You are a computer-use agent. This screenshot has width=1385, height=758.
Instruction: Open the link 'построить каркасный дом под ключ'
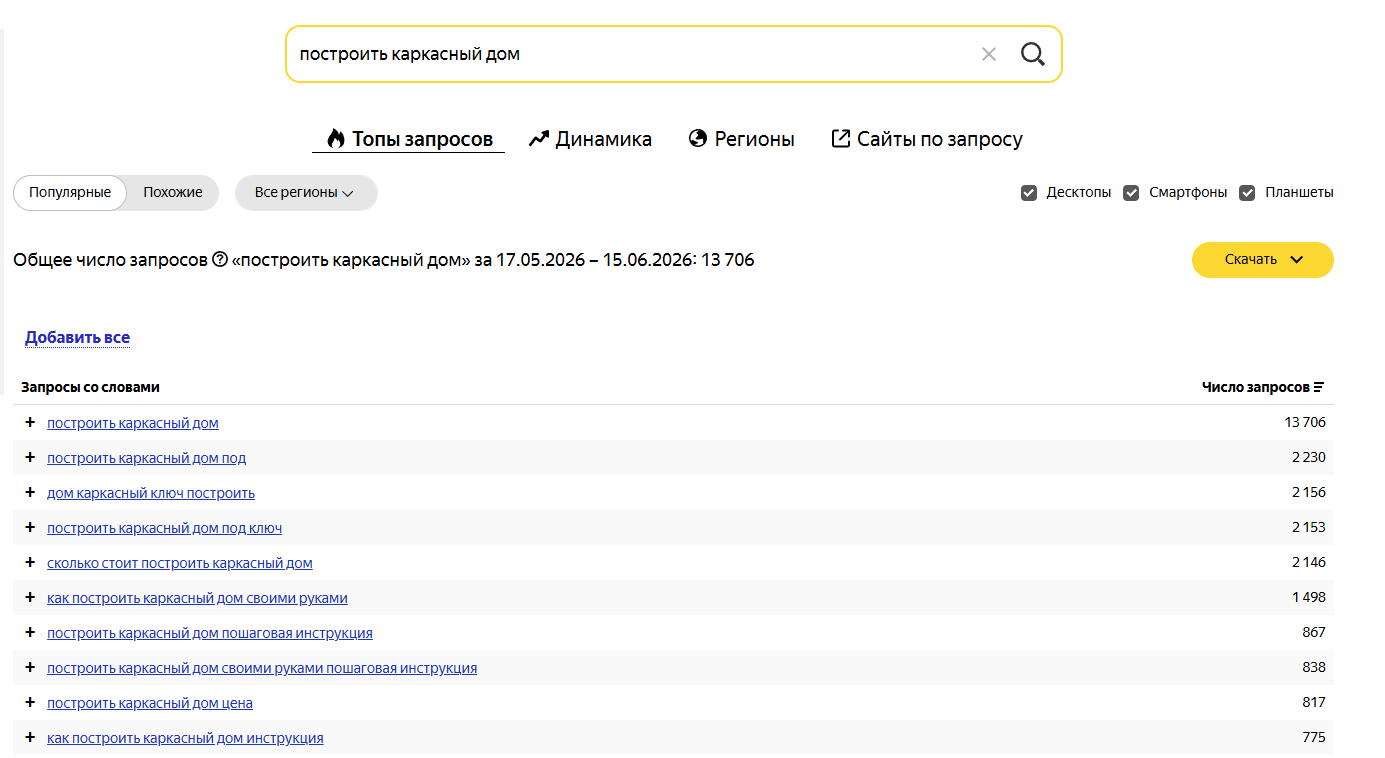[164, 528]
